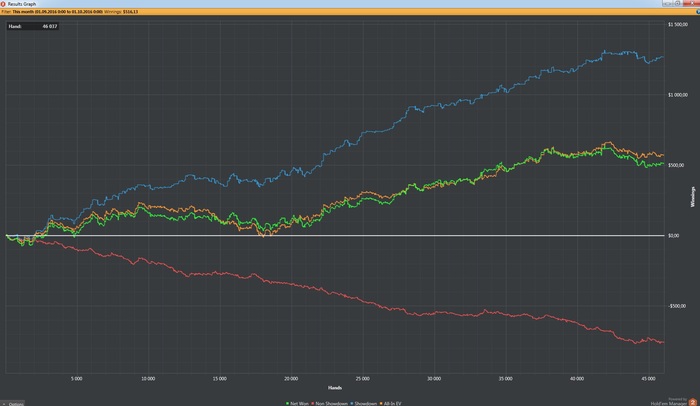Click the $1 000,00 axis label
This screenshot has width=700, height=406.
[678, 95]
